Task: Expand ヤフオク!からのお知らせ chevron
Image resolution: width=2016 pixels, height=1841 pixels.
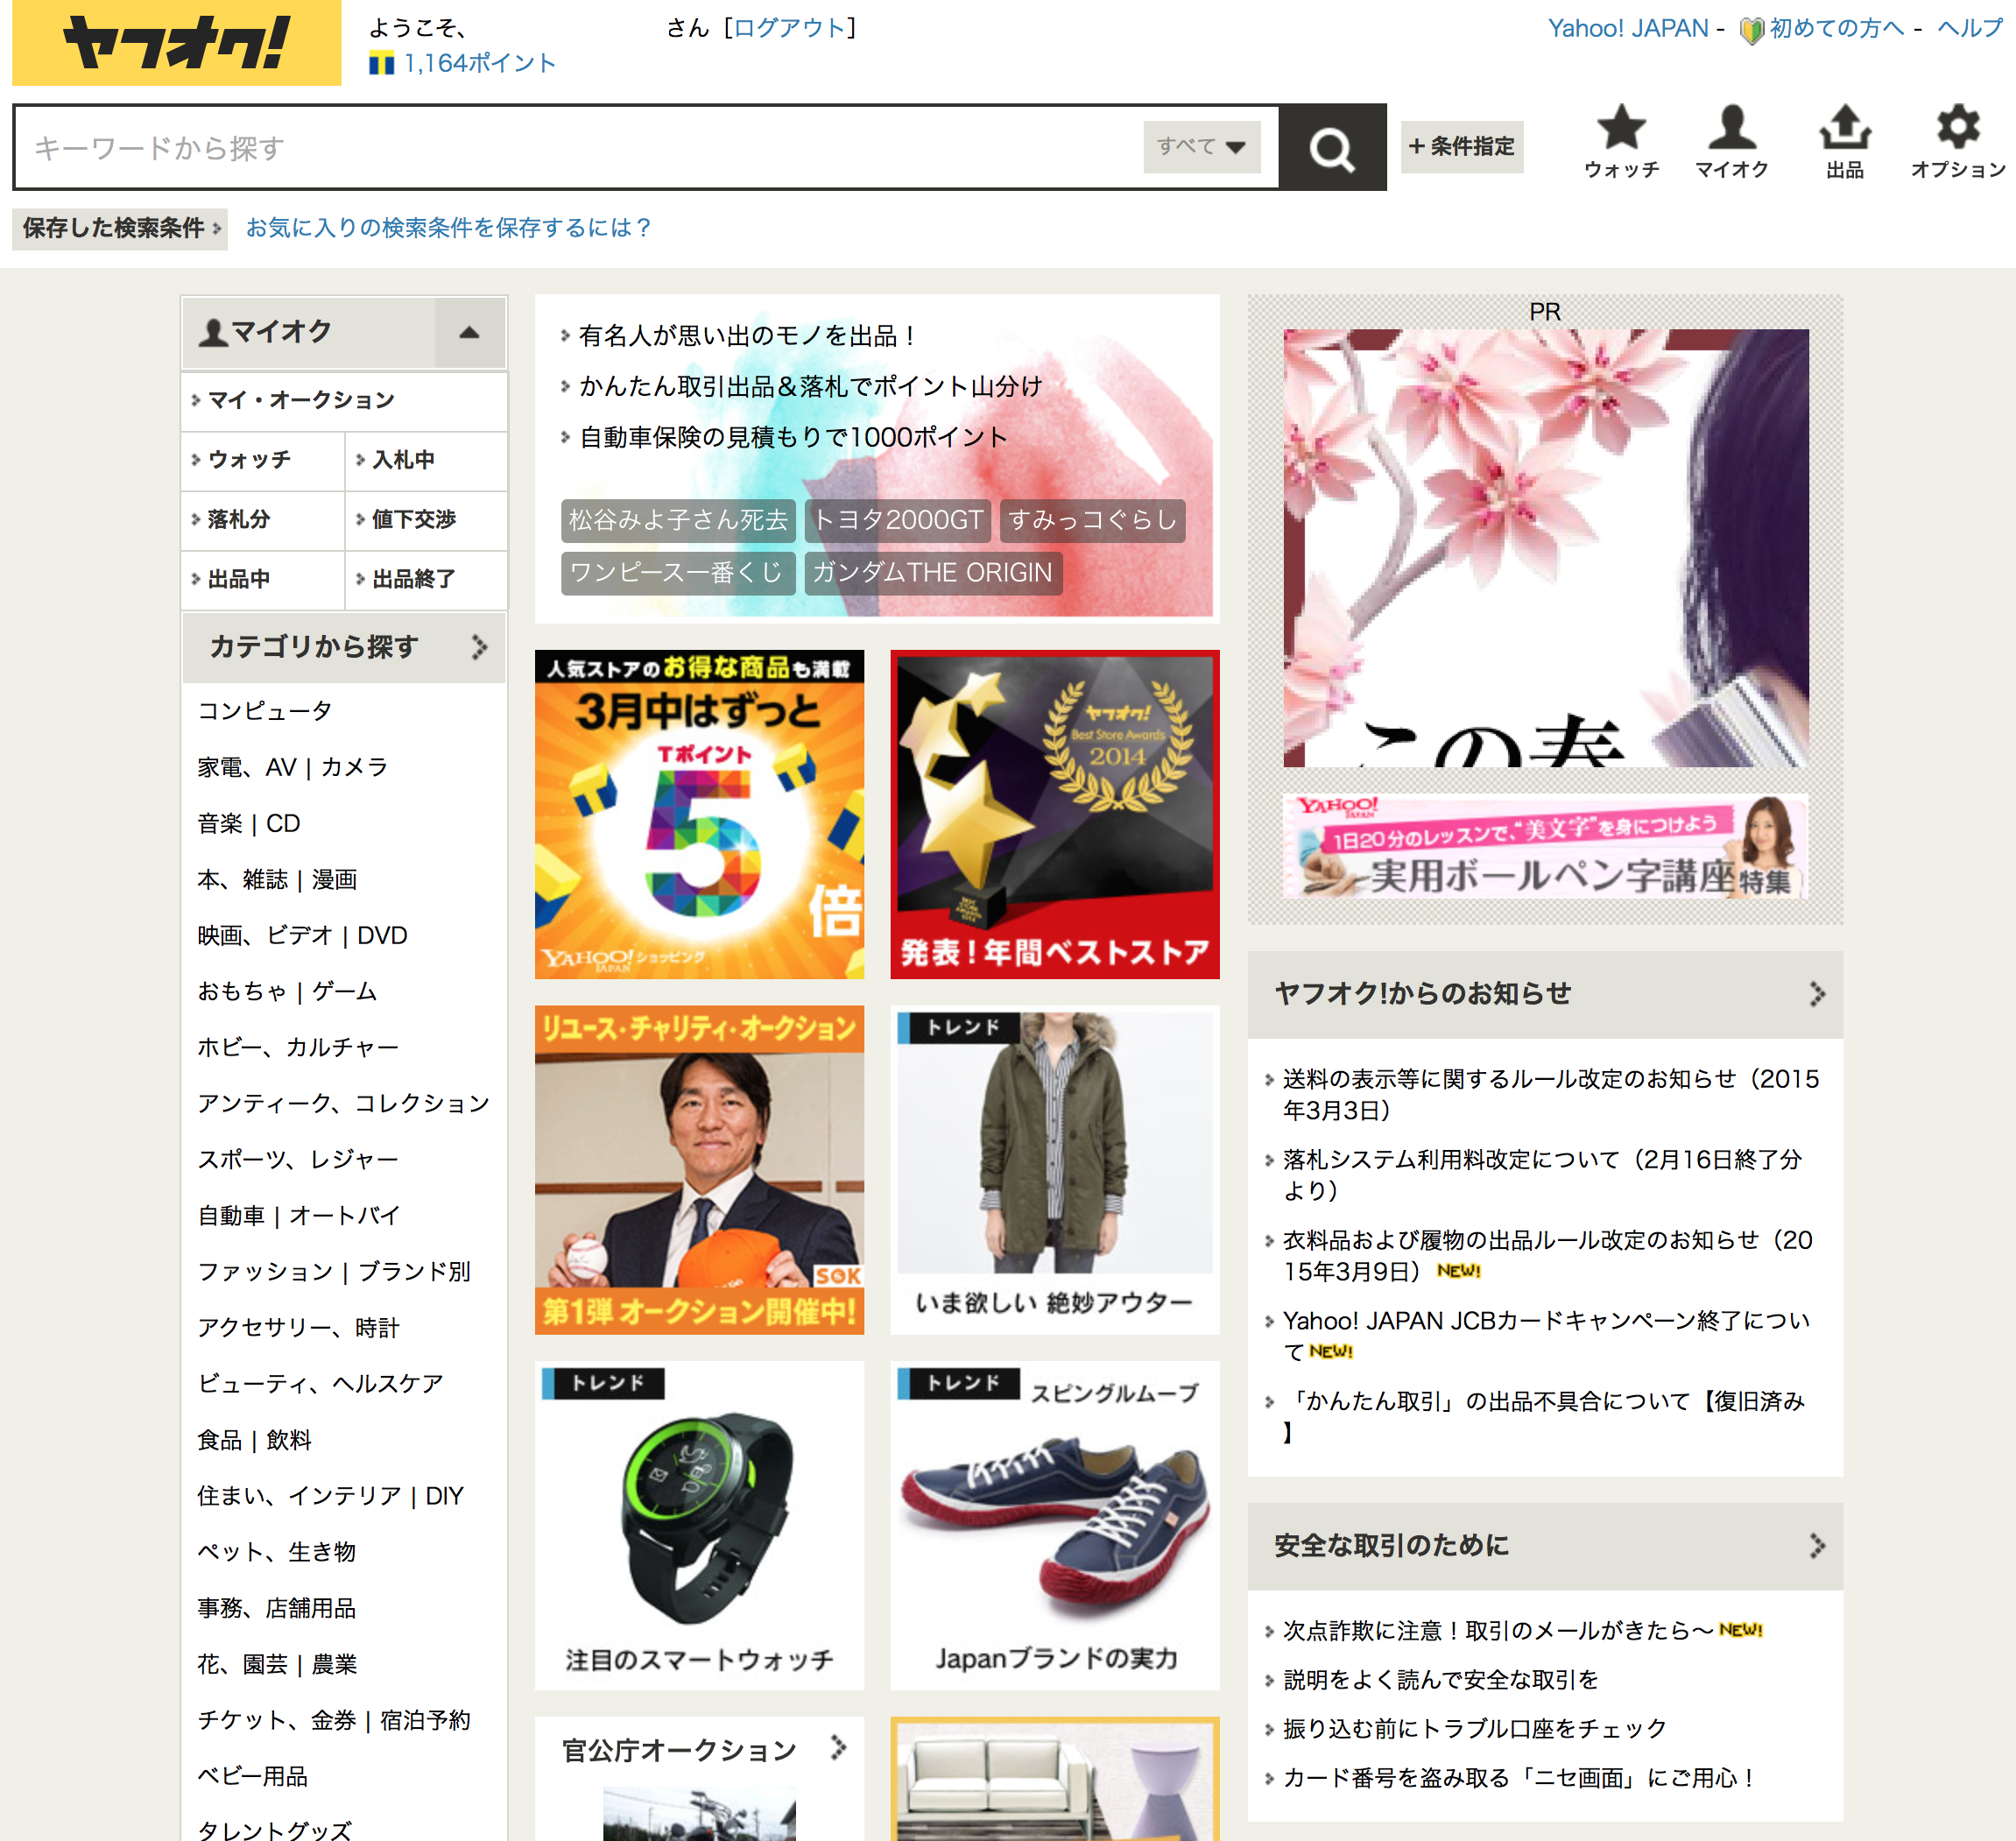Action: 1817,994
